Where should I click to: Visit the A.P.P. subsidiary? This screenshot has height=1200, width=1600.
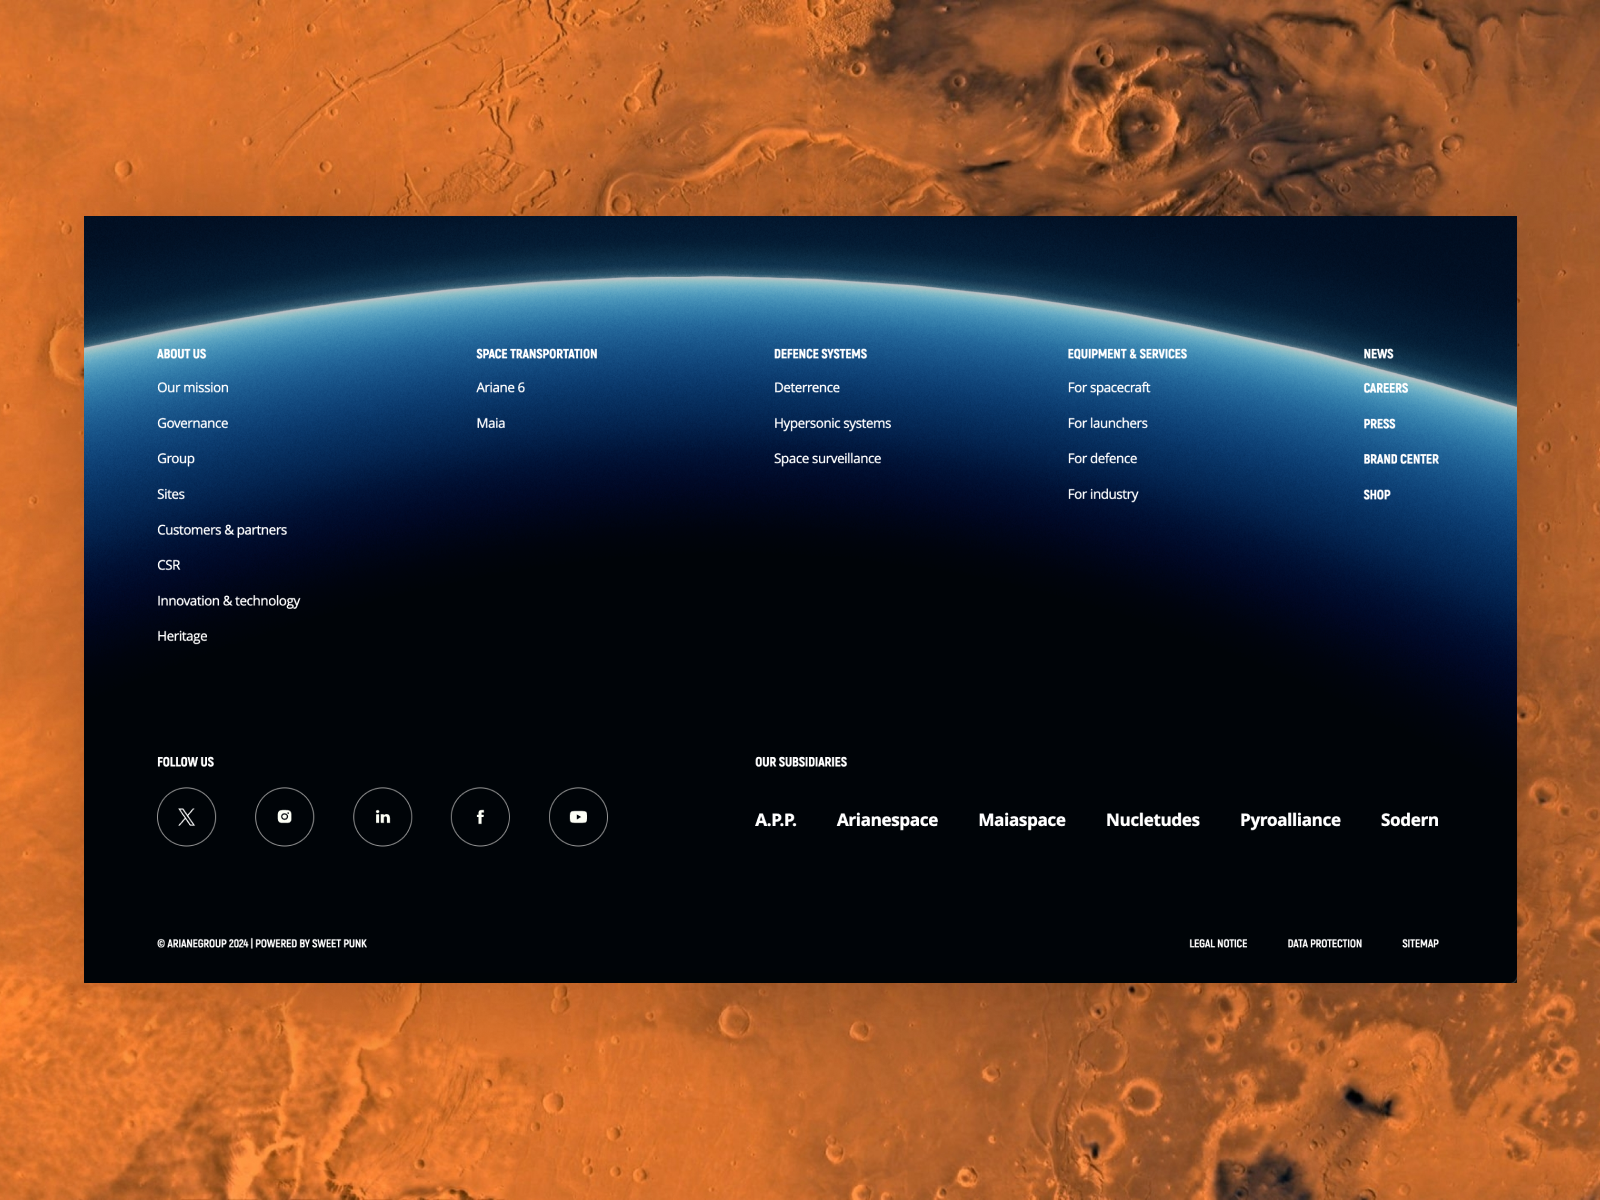(x=776, y=820)
